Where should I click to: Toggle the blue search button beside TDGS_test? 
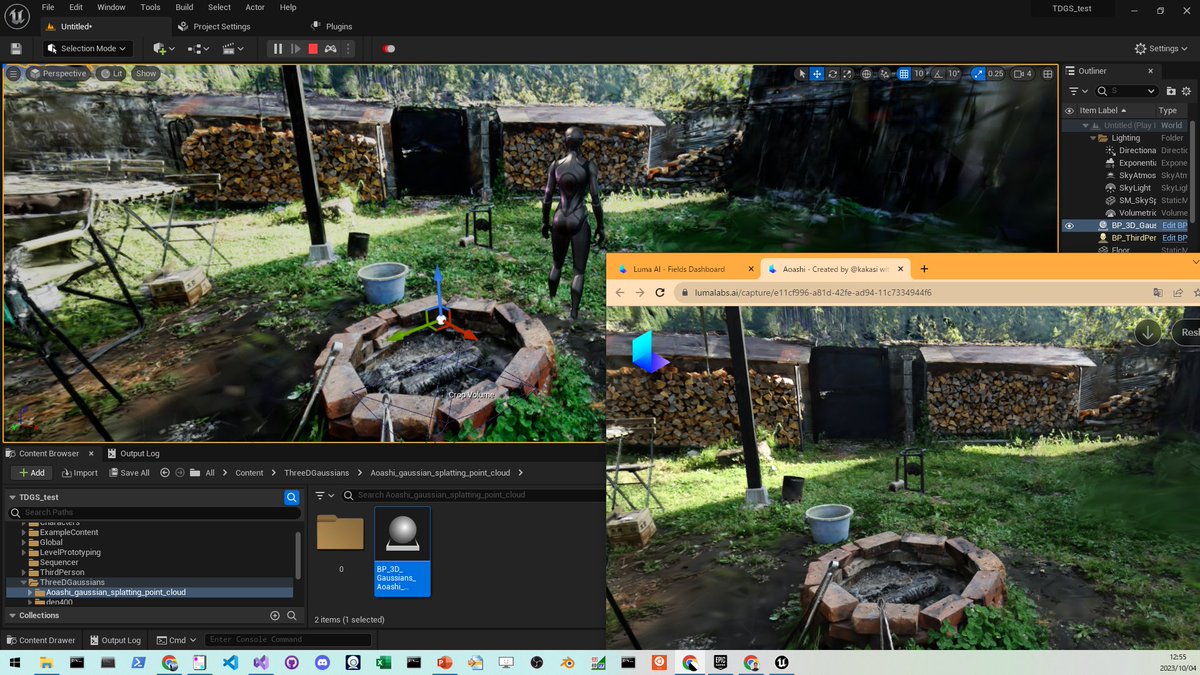point(291,497)
